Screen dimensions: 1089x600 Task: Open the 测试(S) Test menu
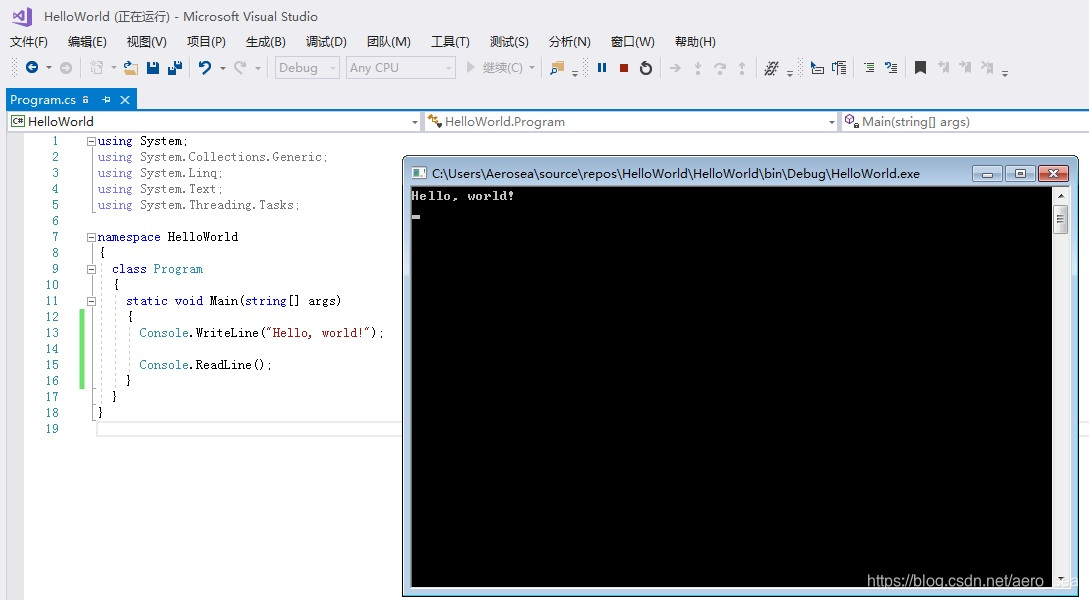pyautogui.click(x=509, y=42)
